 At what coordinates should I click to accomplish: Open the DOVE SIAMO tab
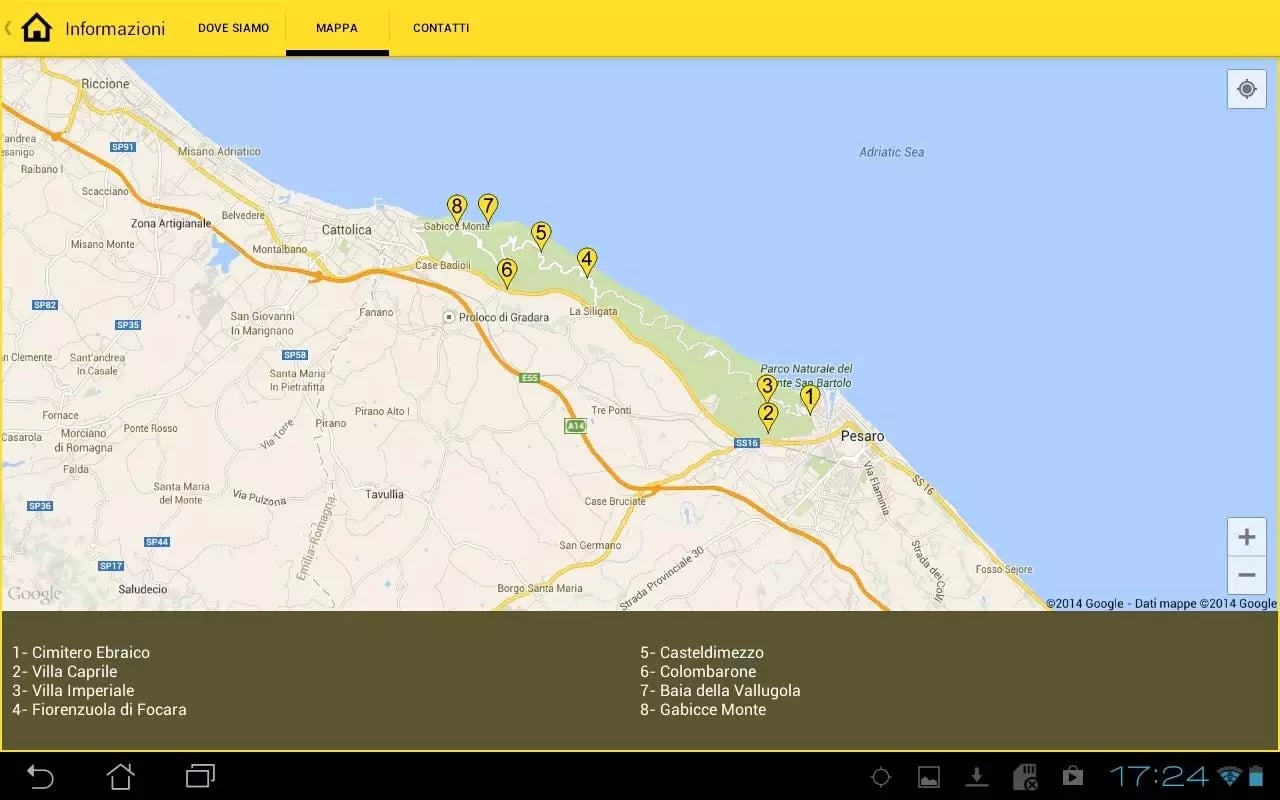click(x=233, y=28)
